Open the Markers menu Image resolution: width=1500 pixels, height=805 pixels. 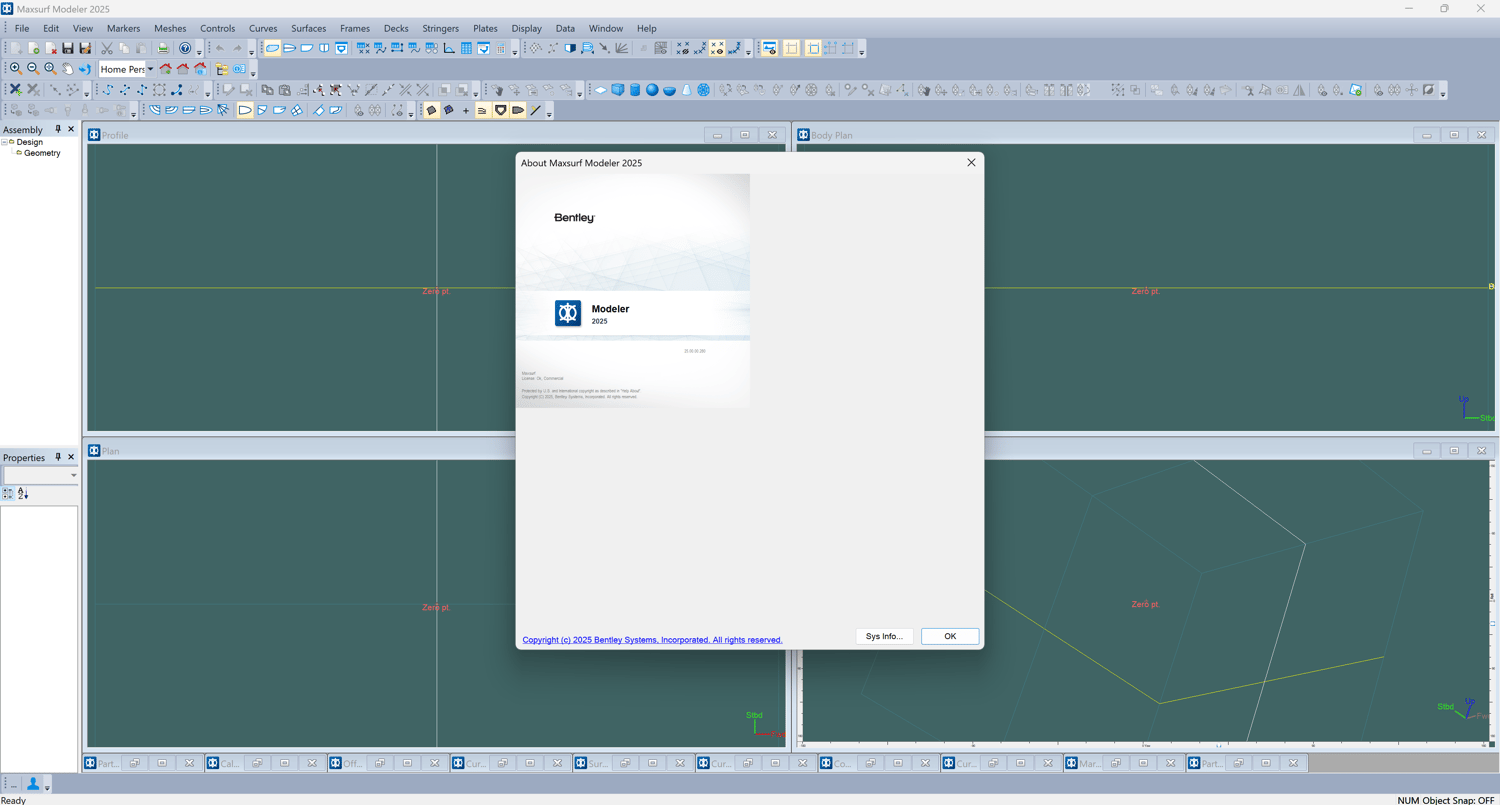click(x=124, y=28)
